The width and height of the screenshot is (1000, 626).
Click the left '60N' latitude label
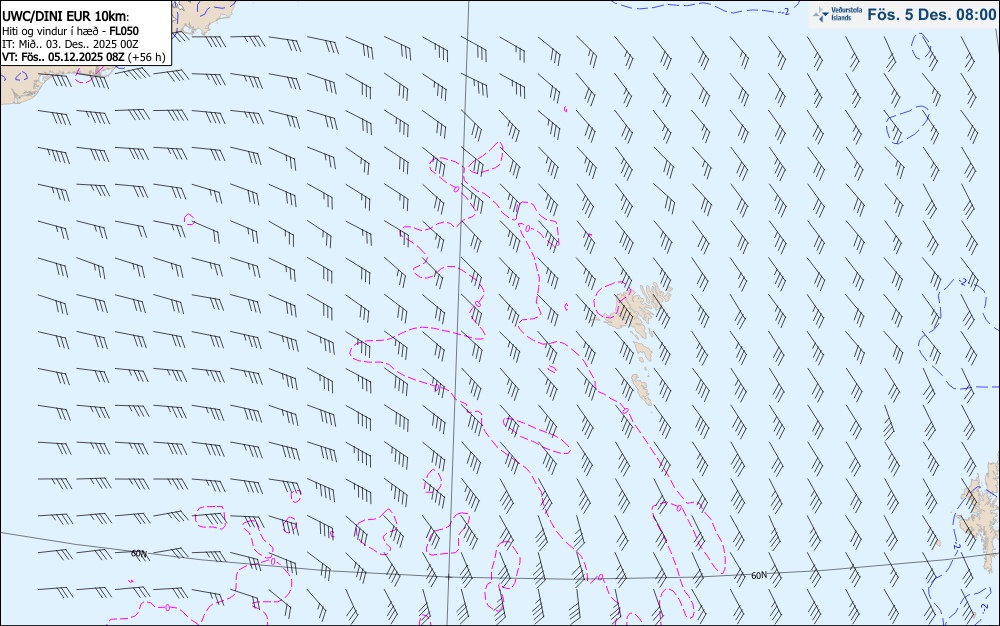coord(139,553)
